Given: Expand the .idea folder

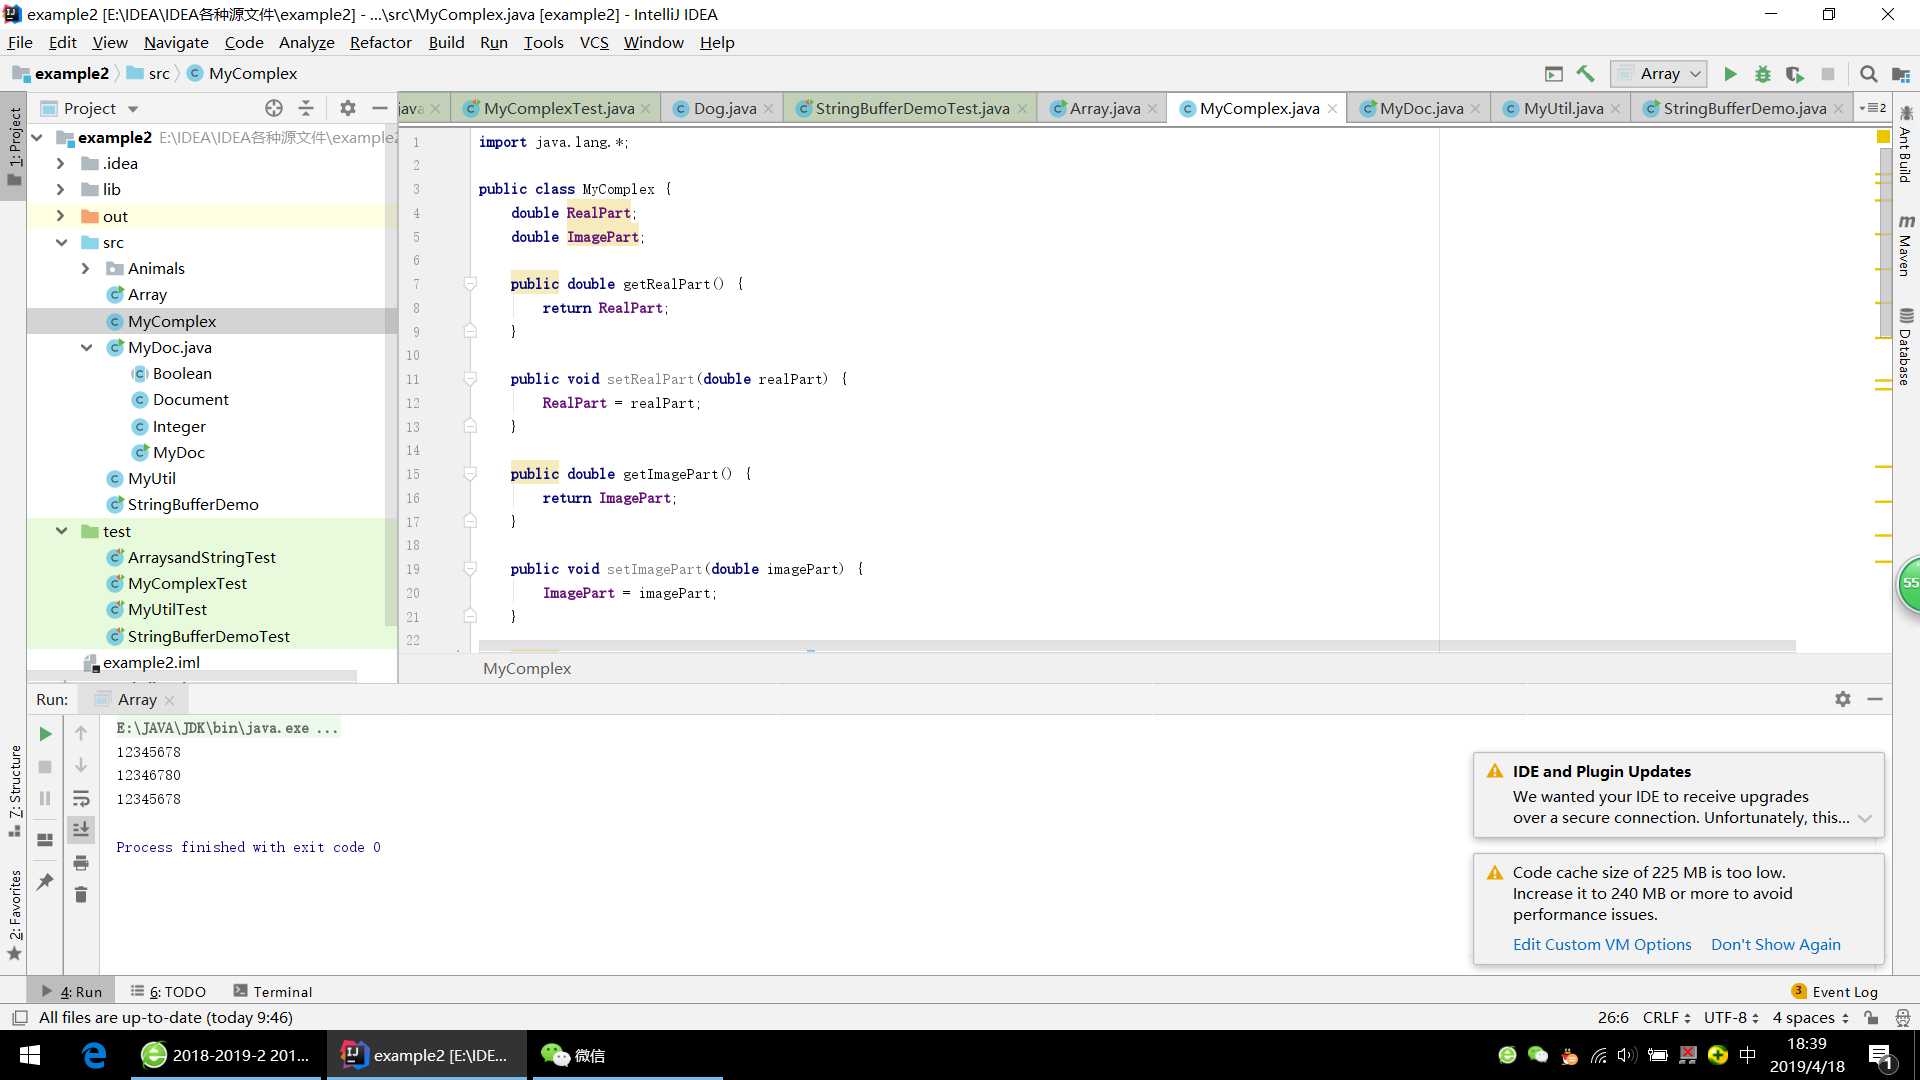Looking at the screenshot, I should [x=60, y=164].
